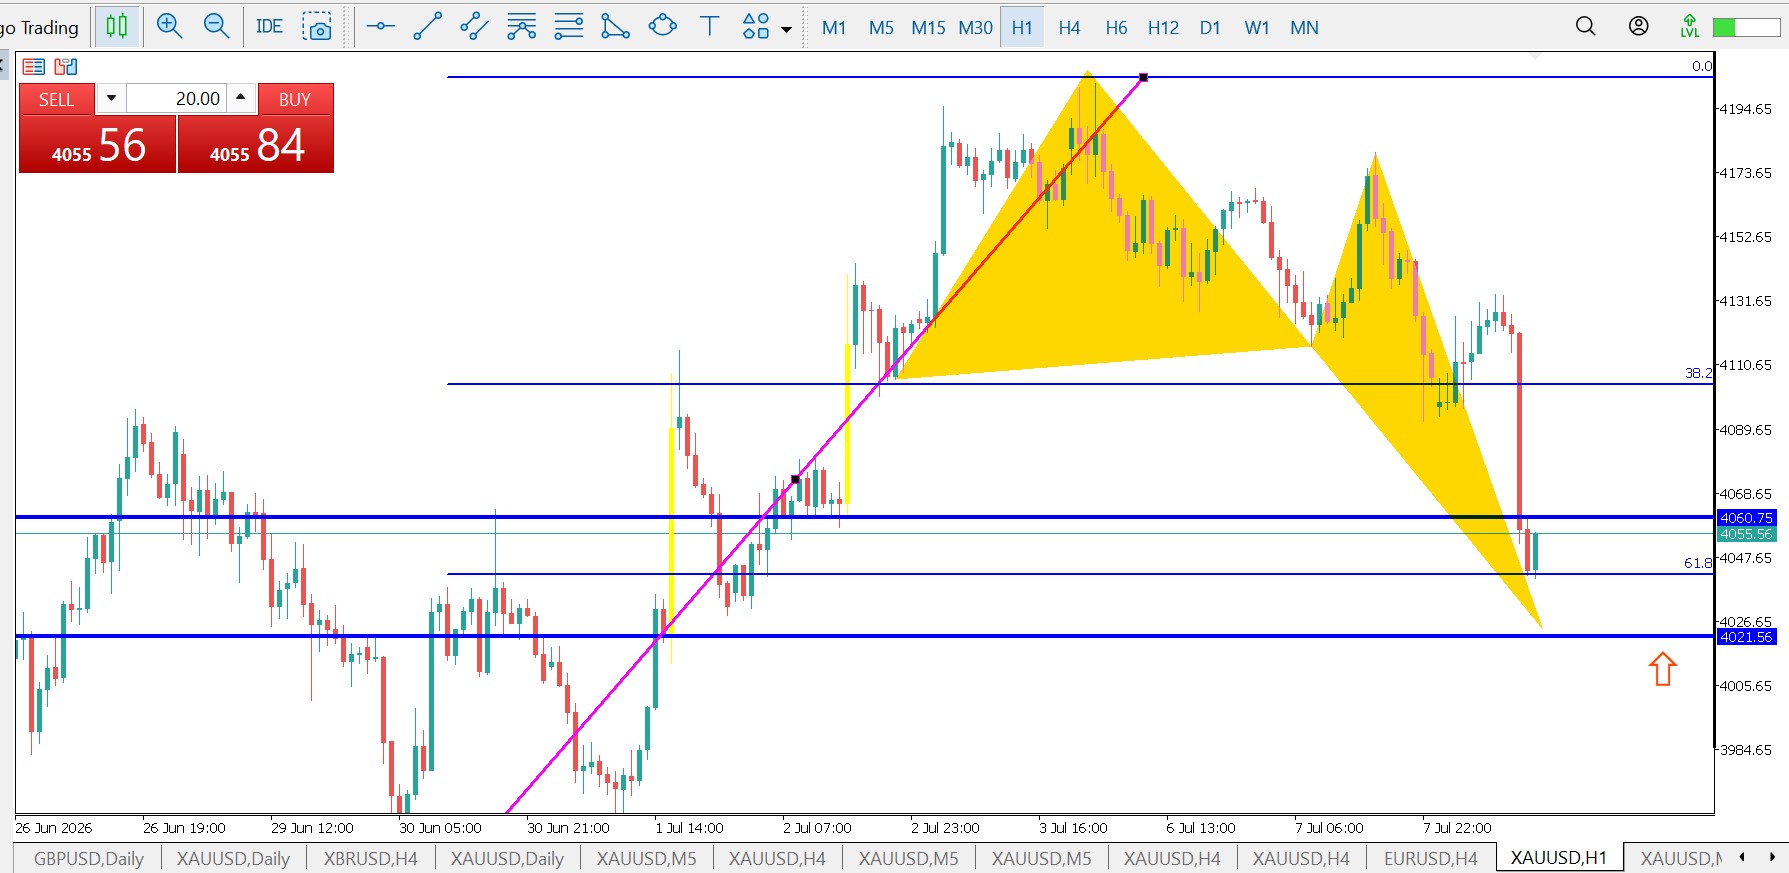The width and height of the screenshot is (1789, 873).
Task: Click the 61.8 Fibonacci level label
Action: [1698, 563]
